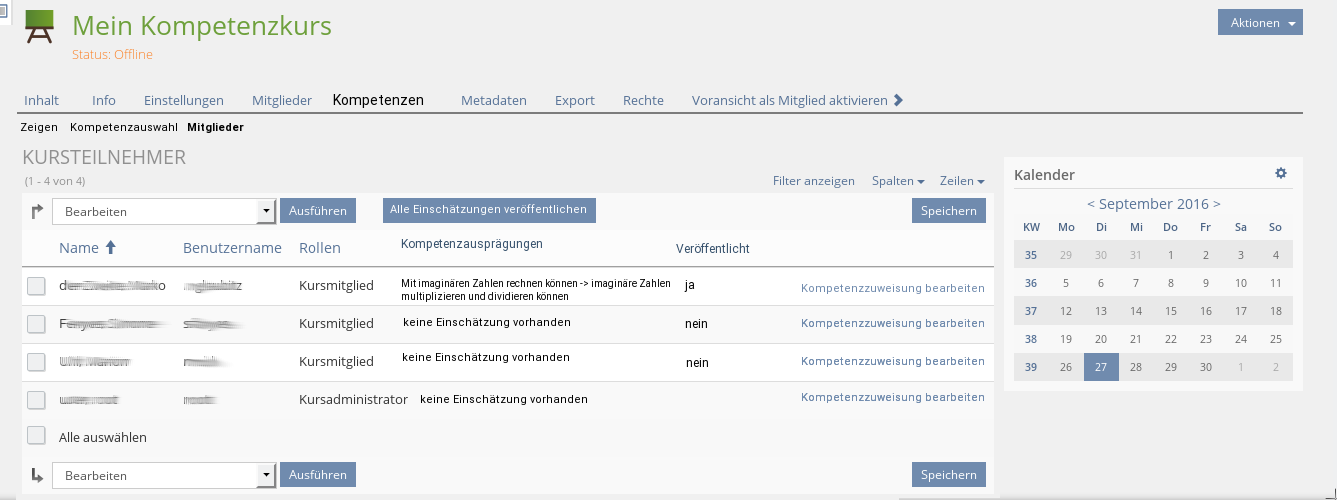Open the Aktionen dropdown menu
1337x500 pixels.
click(1260, 23)
